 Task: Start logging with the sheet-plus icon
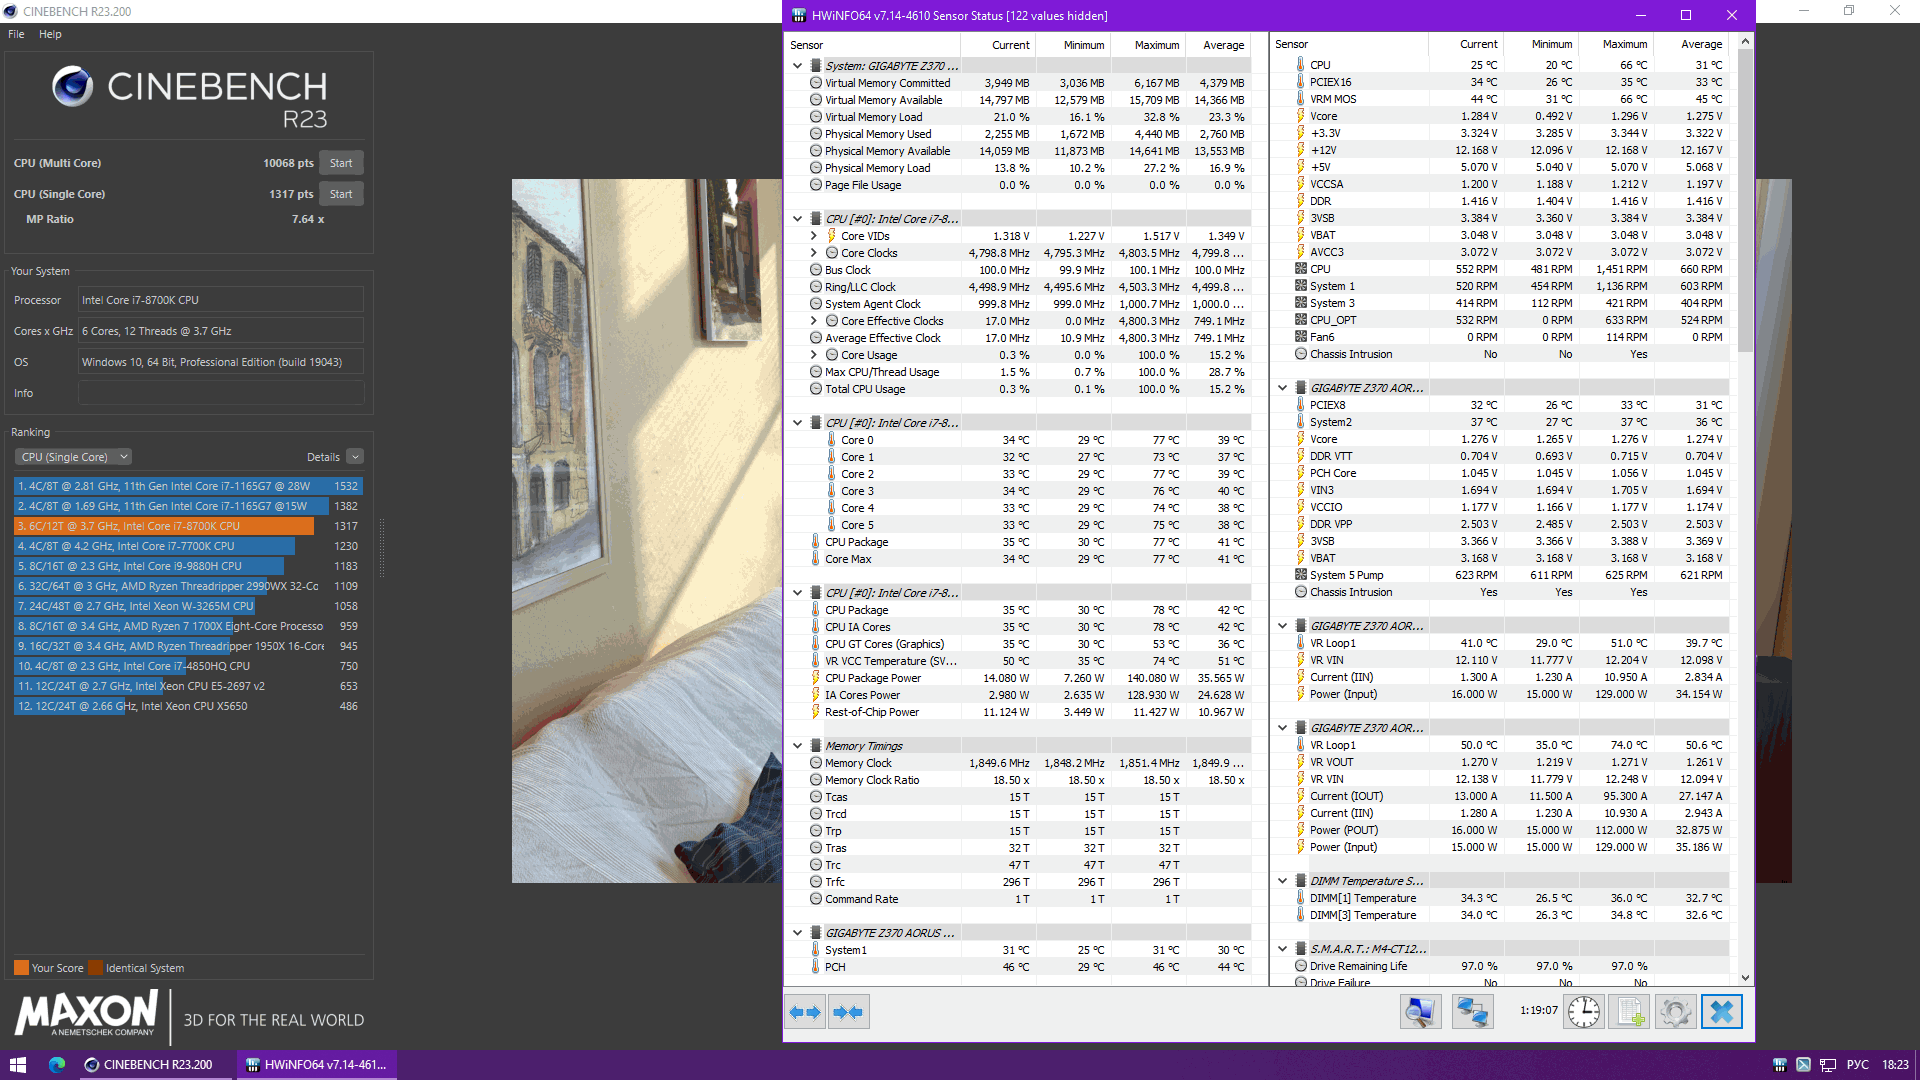tap(1630, 1012)
